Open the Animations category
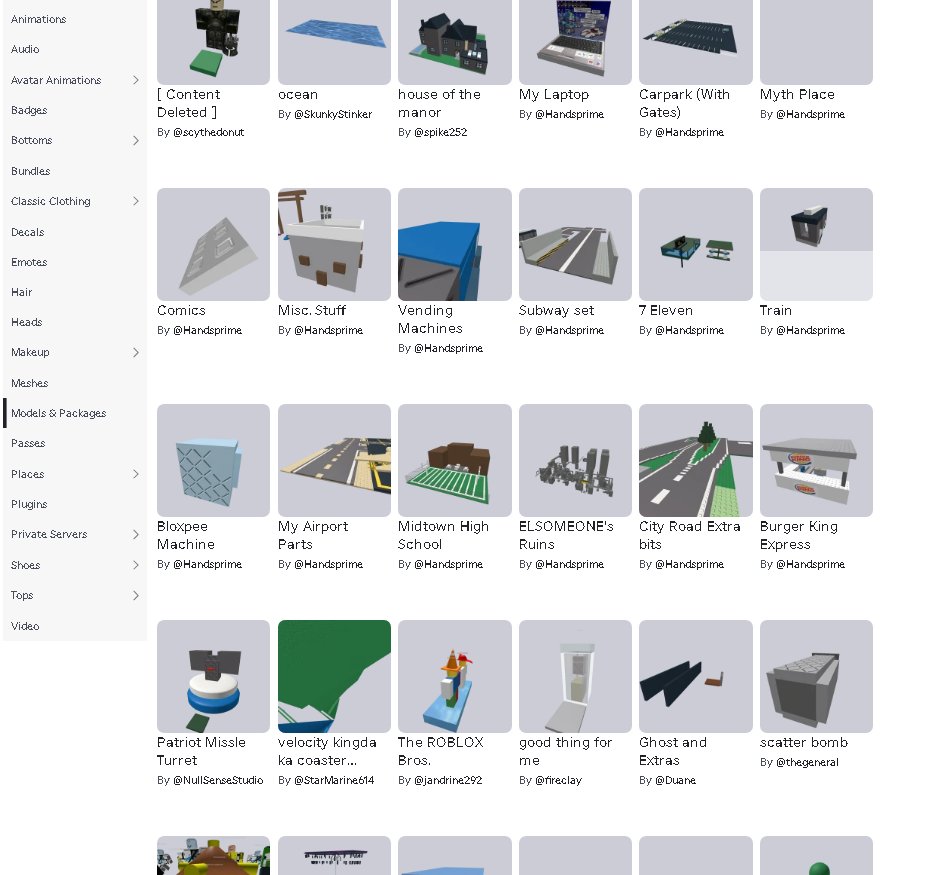The width and height of the screenshot is (926, 875). [x=38, y=19]
